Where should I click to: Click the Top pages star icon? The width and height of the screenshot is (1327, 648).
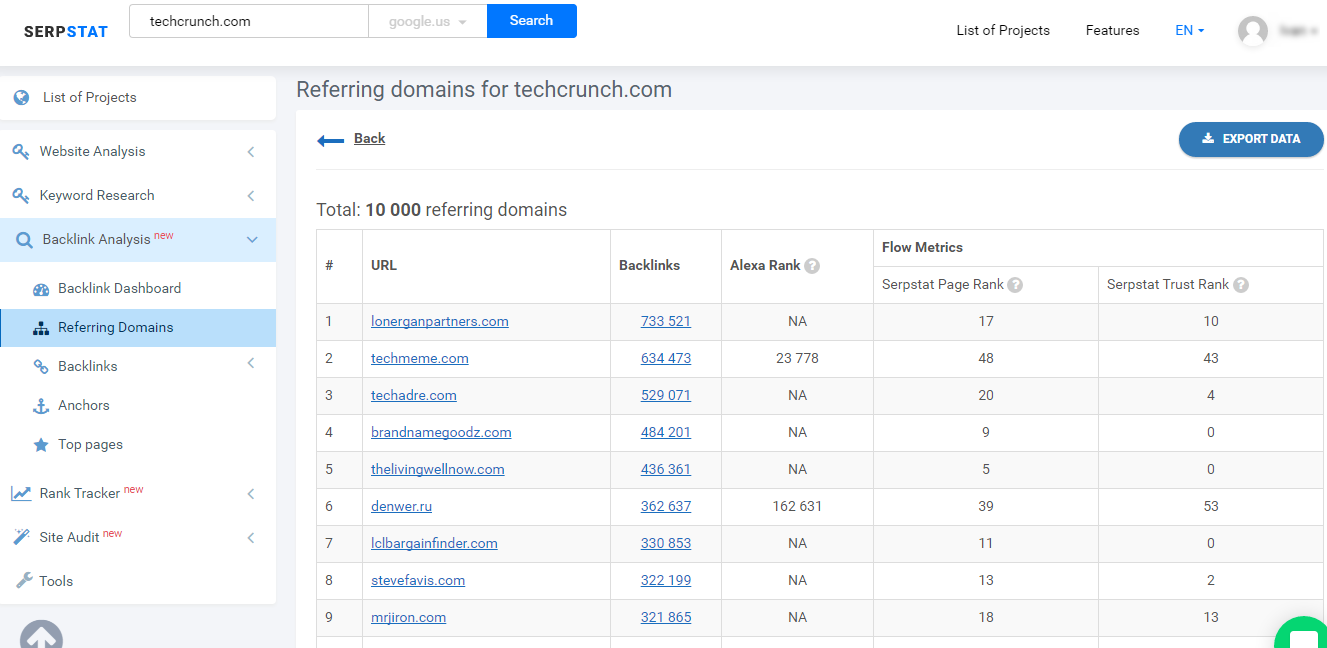[41, 445]
